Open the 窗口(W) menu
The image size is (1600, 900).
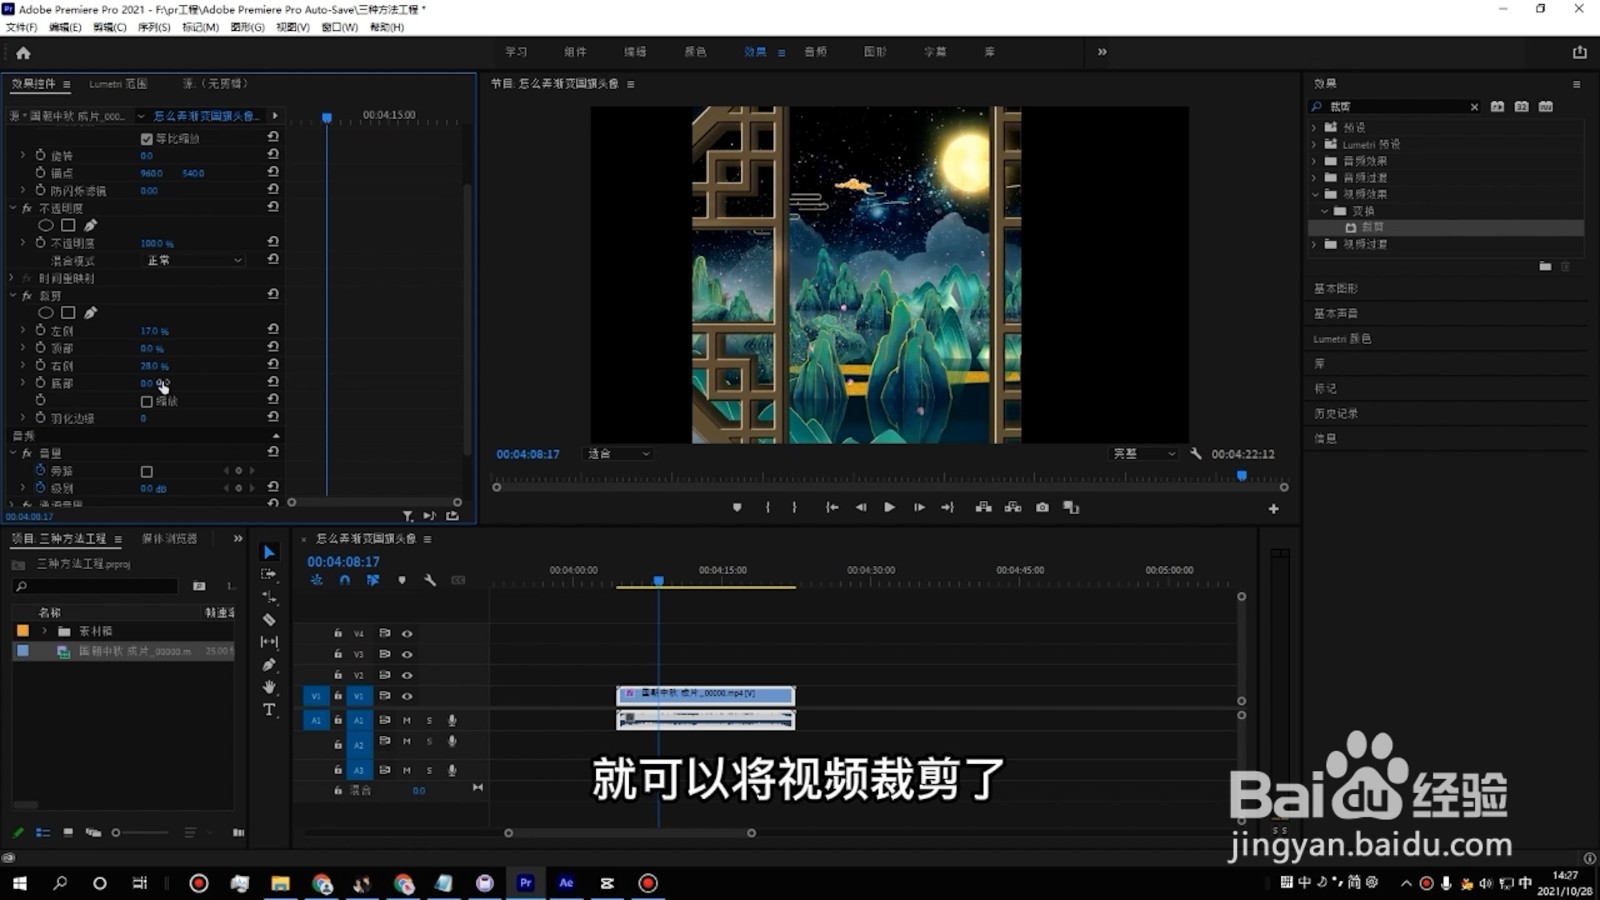[x=340, y=27]
